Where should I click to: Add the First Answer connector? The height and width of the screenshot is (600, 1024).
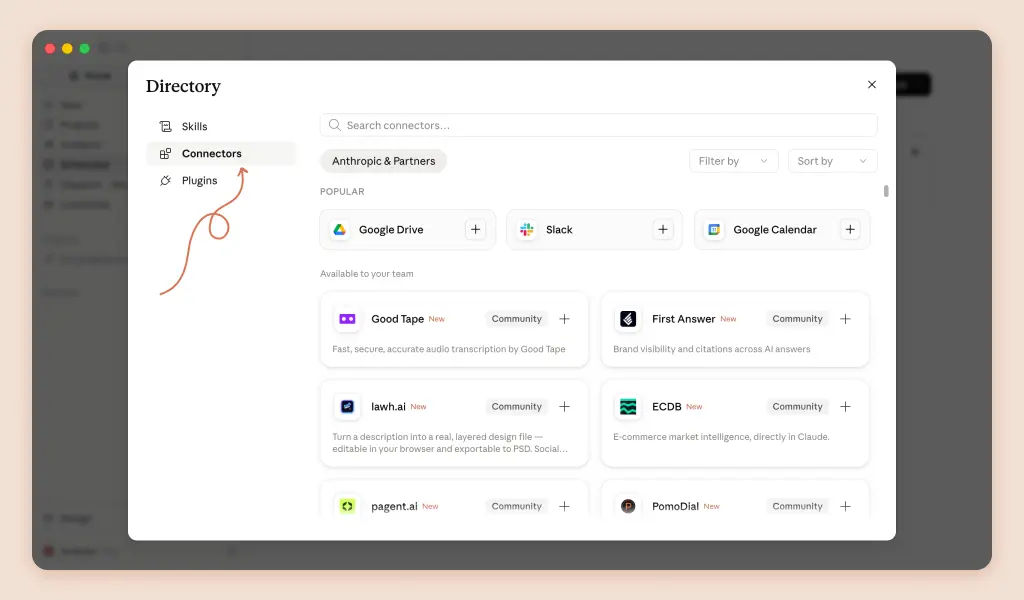pos(845,319)
